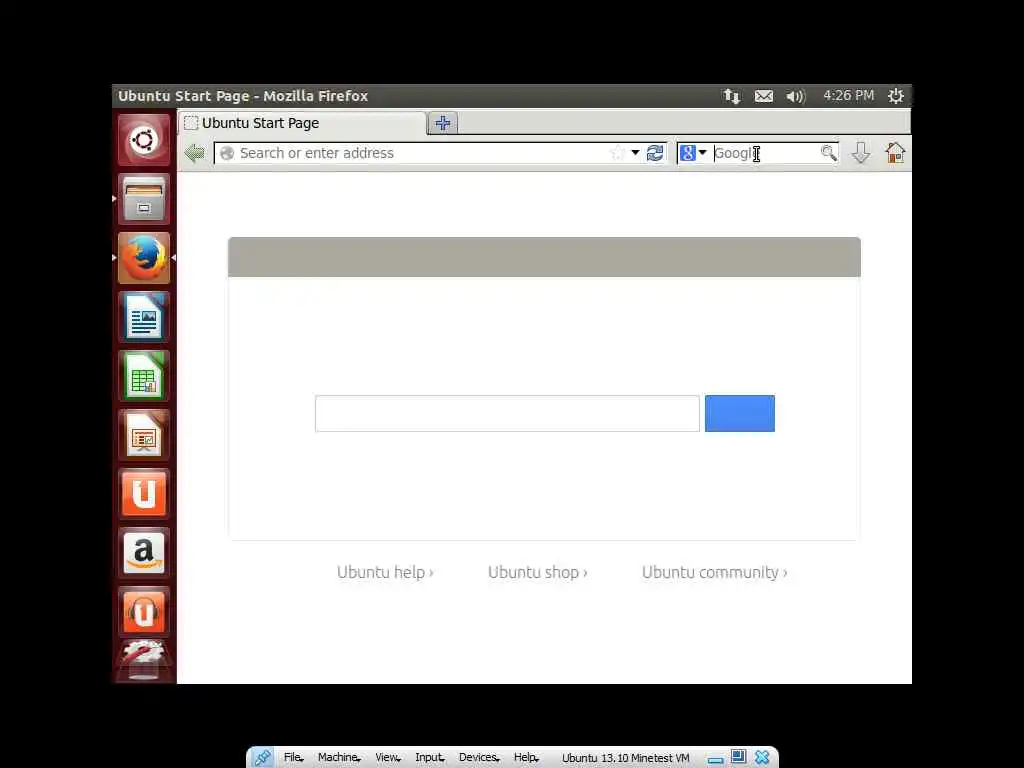Open a new tab with plus button
Image resolution: width=1024 pixels, height=768 pixels.
(443, 123)
